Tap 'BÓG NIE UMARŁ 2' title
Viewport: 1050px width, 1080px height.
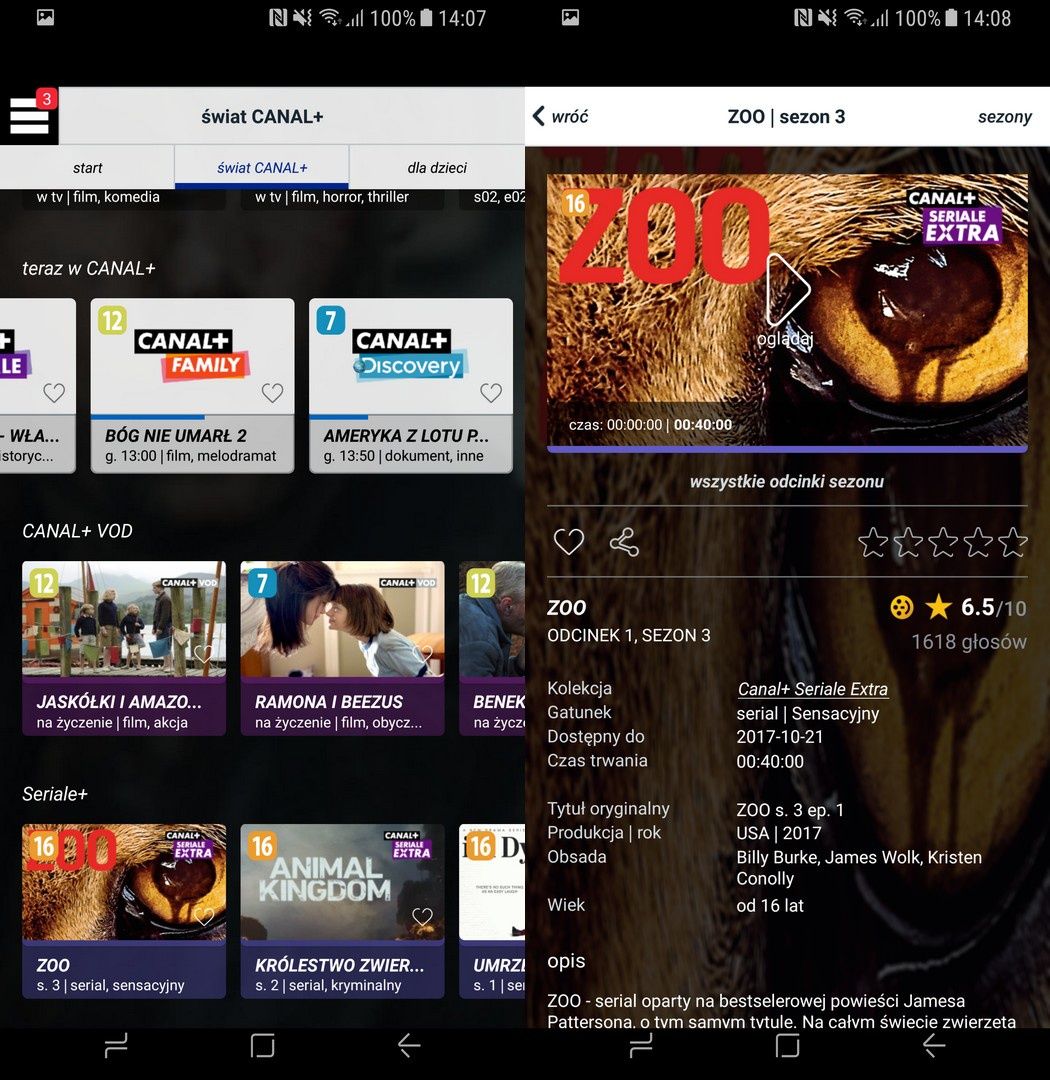pos(176,435)
